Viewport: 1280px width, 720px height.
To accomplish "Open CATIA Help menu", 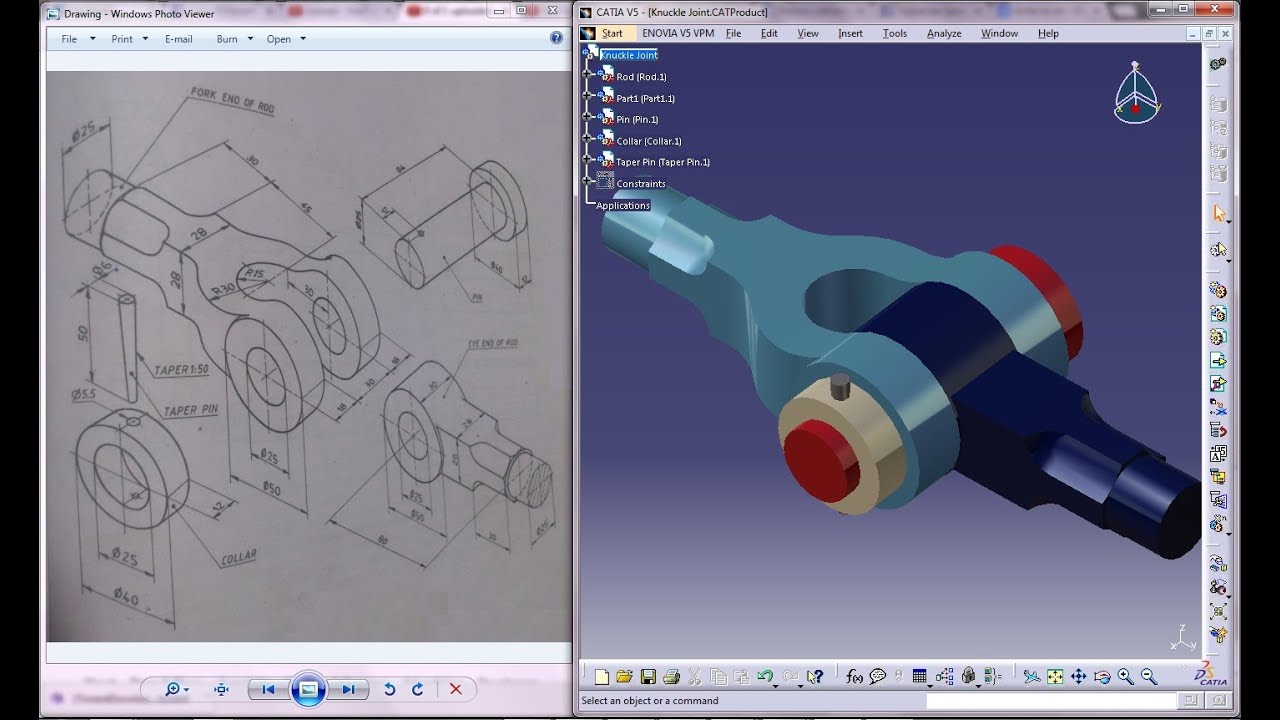I will (x=1048, y=33).
